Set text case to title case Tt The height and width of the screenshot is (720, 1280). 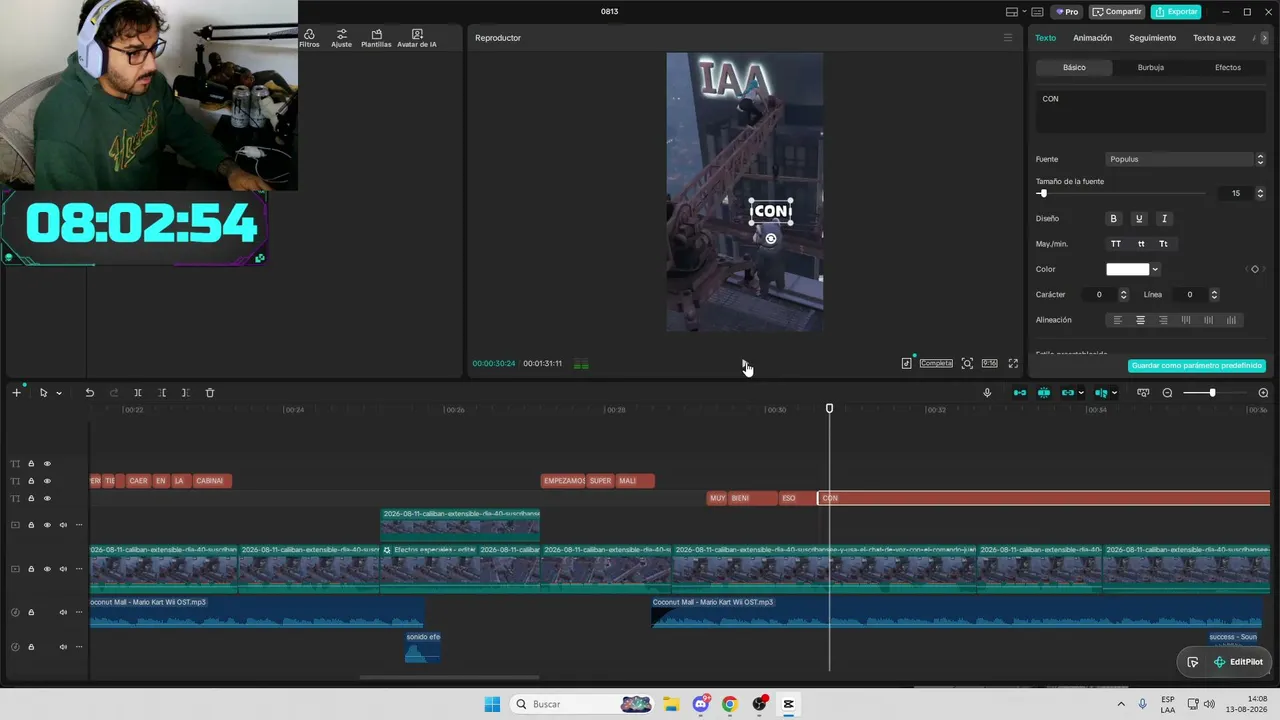pyautogui.click(x=1164, y=244)
